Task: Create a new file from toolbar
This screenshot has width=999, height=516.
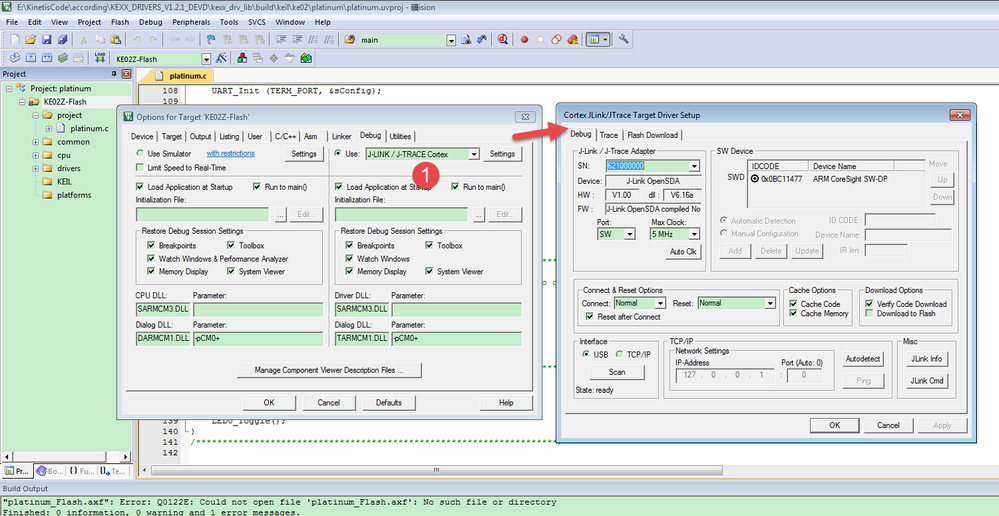Action: click(x=15, y=39)
